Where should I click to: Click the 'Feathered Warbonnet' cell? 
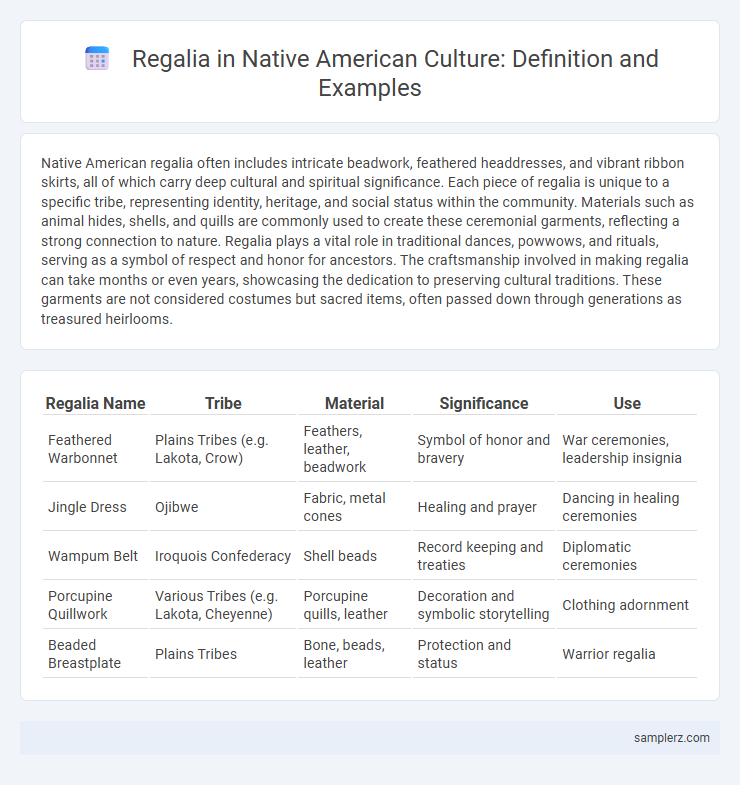click(96, 449)
